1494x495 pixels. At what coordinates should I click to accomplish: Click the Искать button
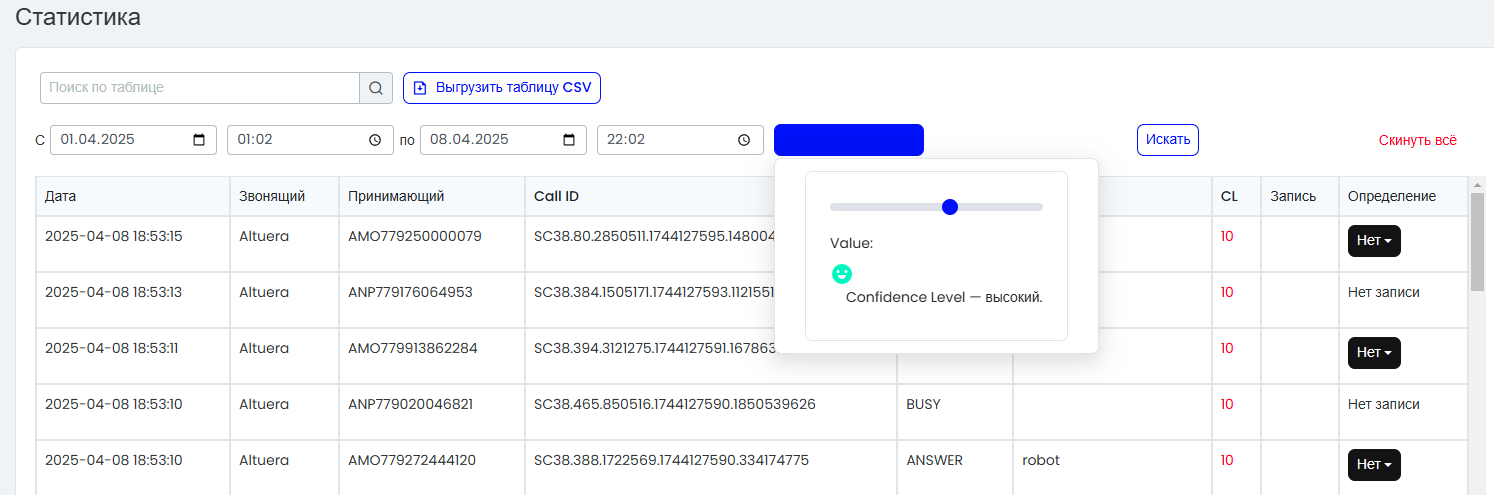(1168, 140)
